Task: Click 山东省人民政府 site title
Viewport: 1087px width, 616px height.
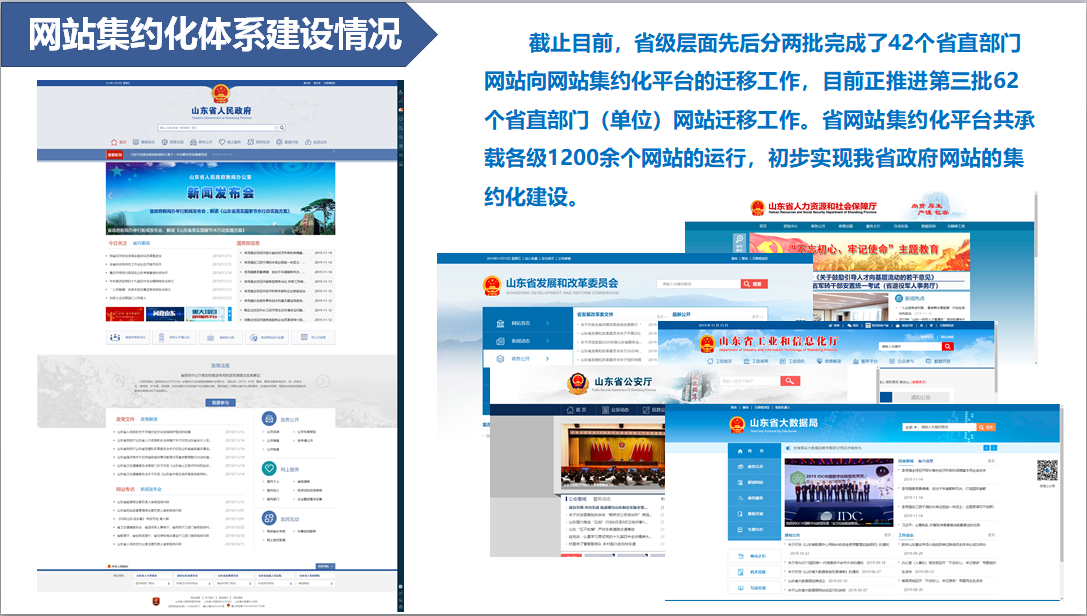Action: coord(221,111)
